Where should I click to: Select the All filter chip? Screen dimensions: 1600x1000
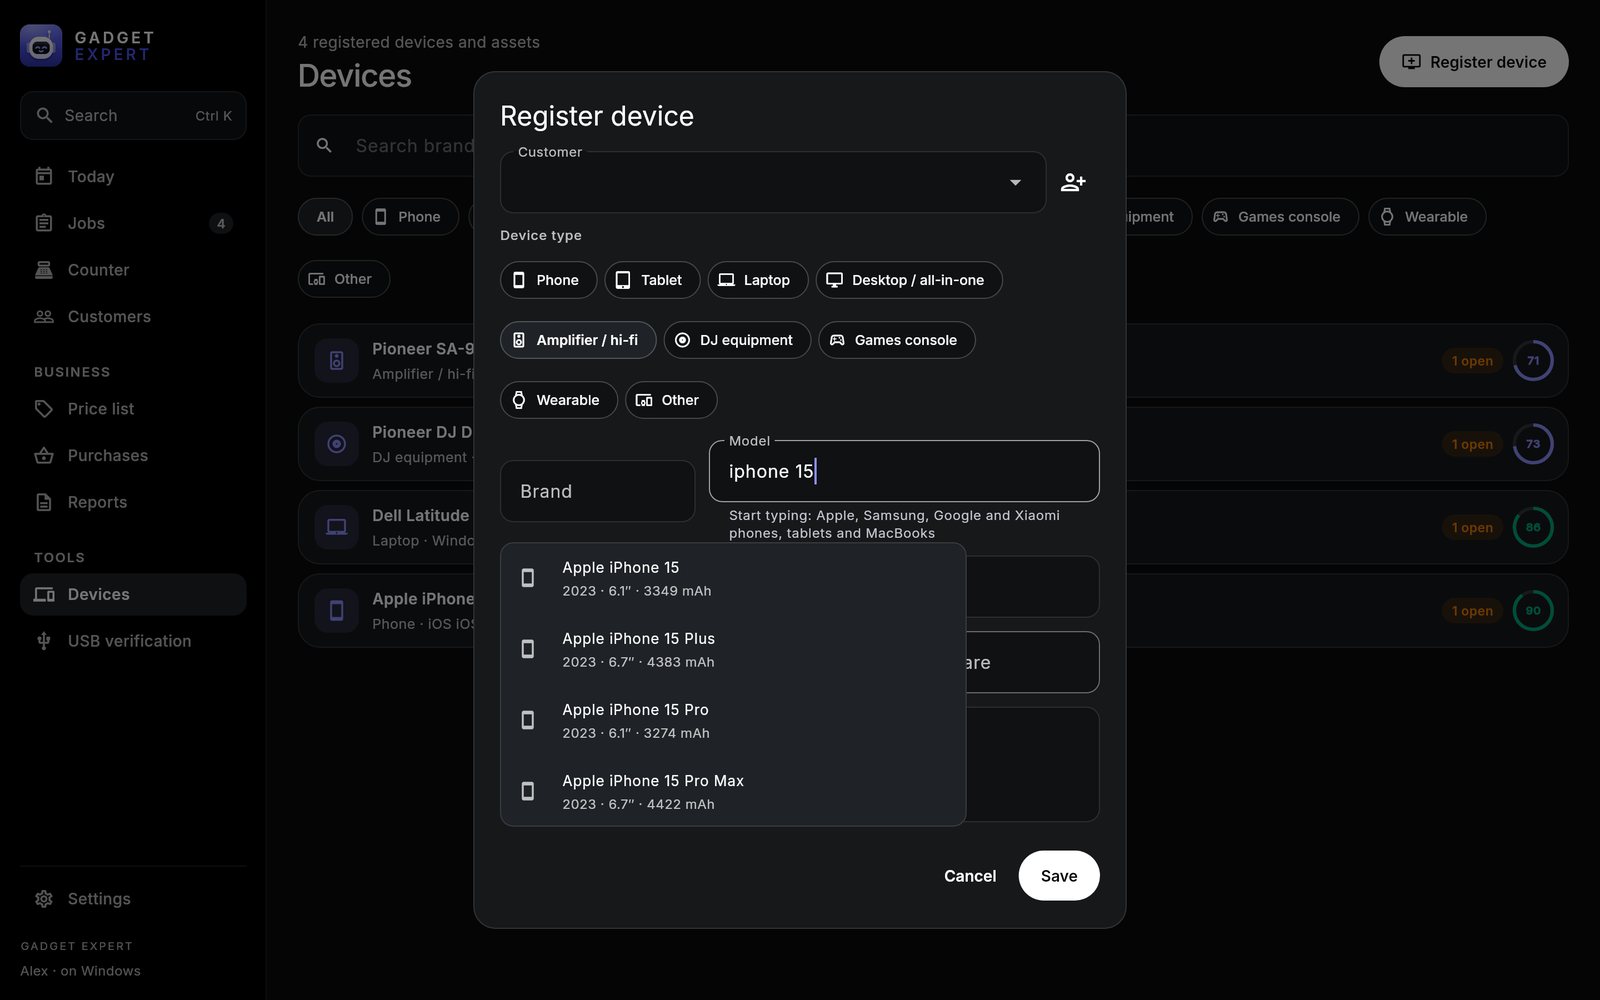click(325, 217)
